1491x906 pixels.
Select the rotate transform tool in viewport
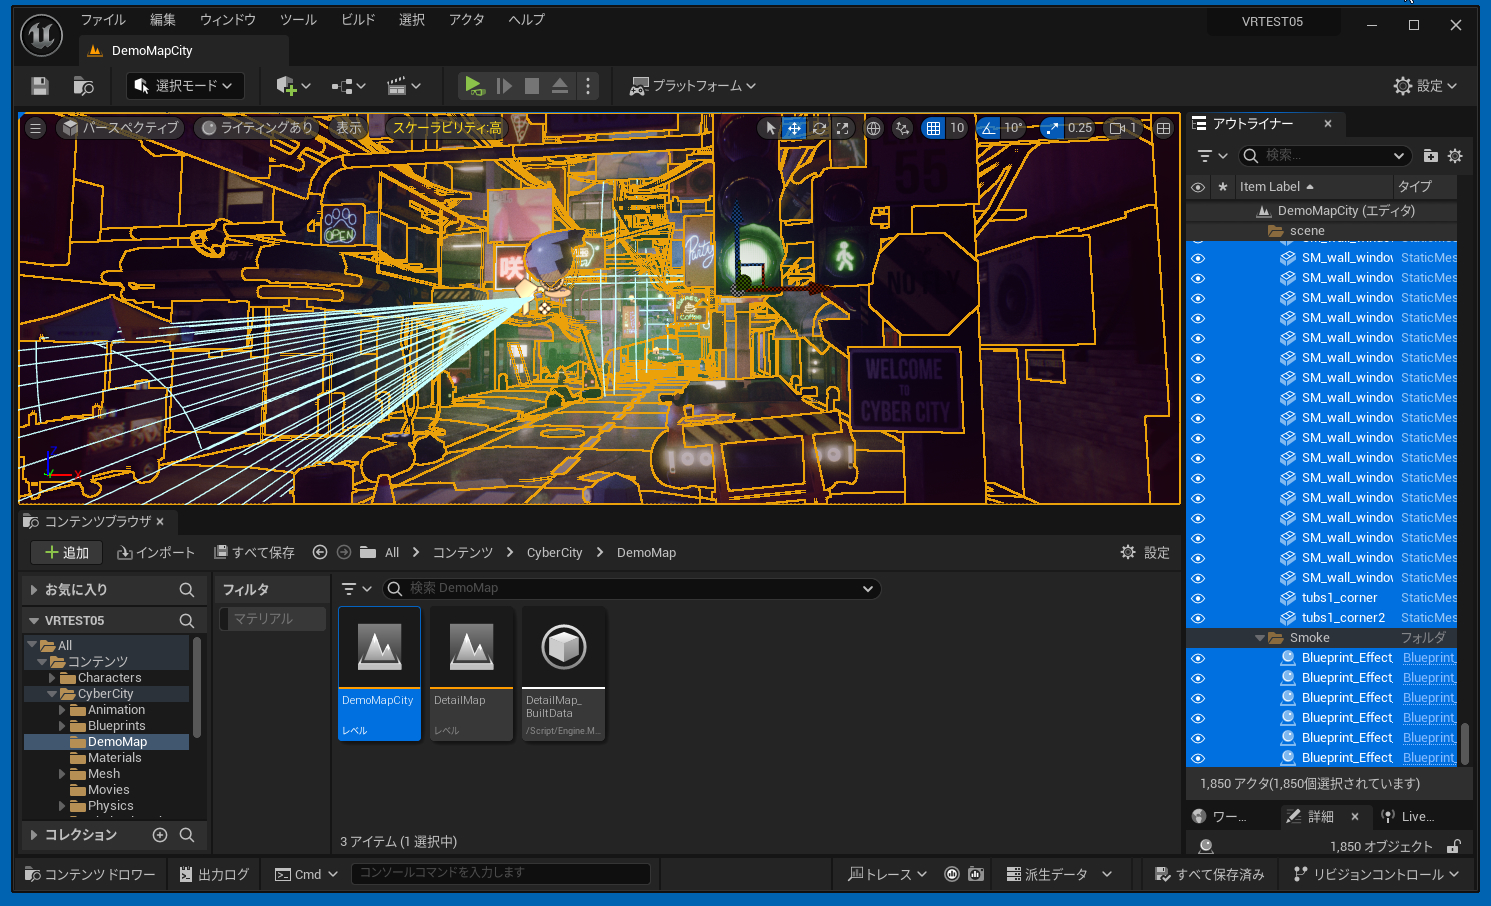pos(819,128)
